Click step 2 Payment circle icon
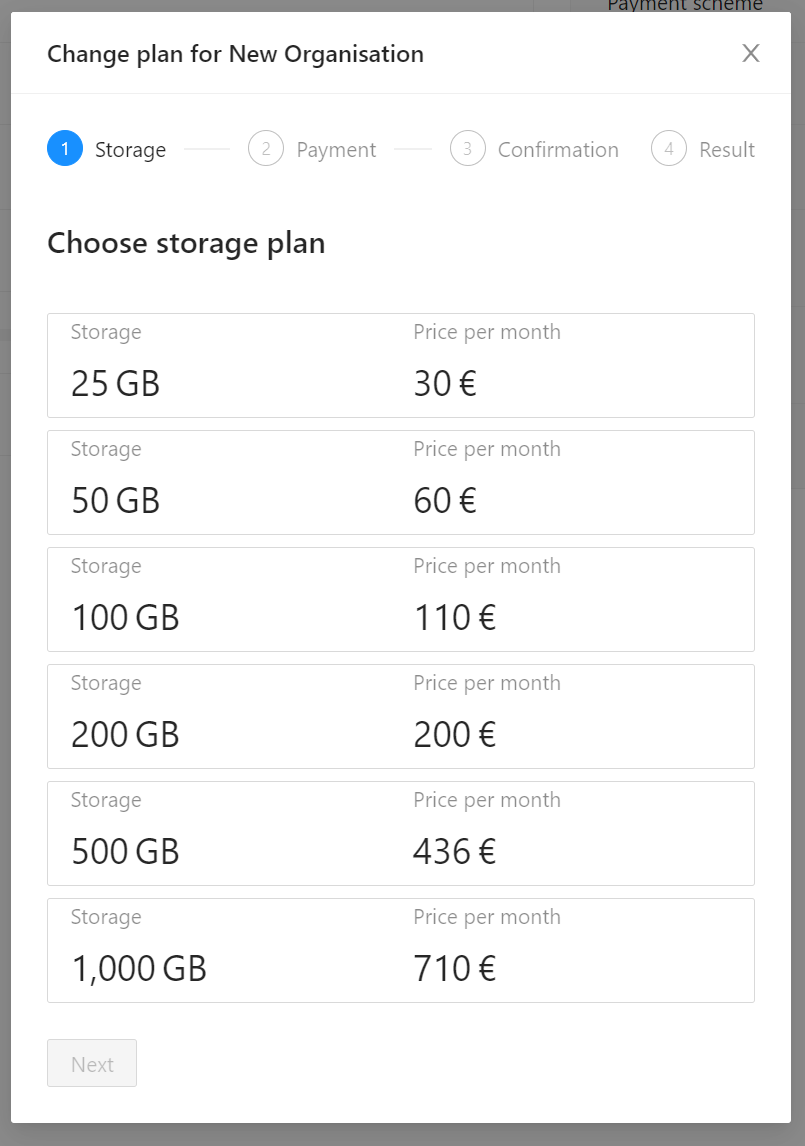 click(x=266, y=149)
